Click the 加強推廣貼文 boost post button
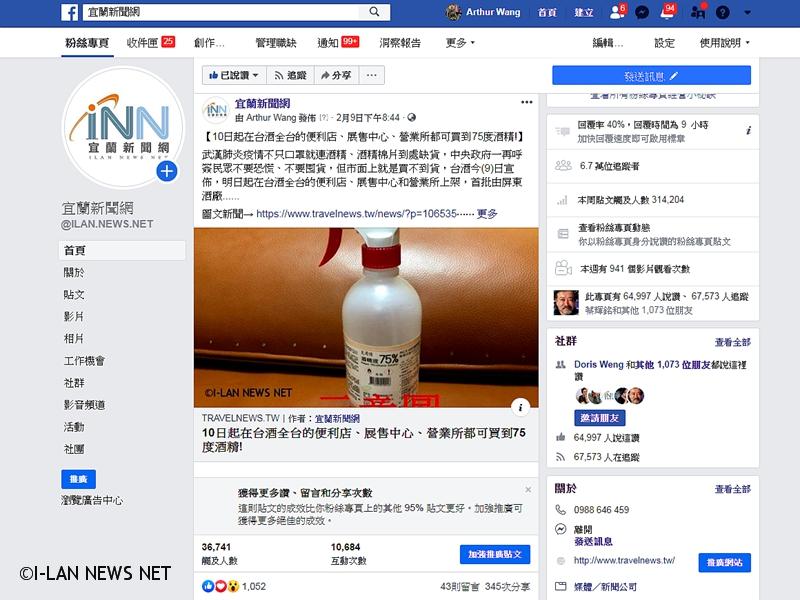The width and height of the screenshot is (800, 600). click(x=496, y=554)
